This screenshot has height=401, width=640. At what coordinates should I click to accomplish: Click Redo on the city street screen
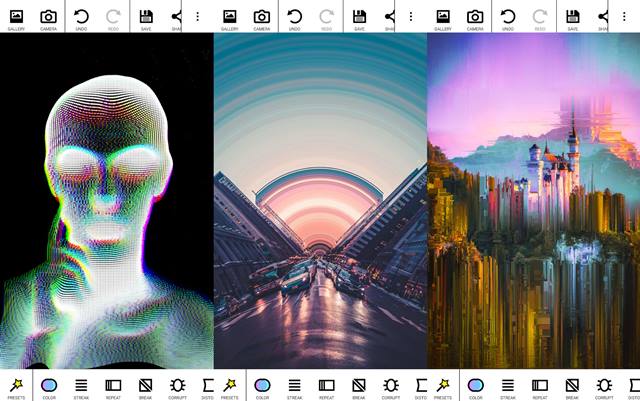tap(327, 20)
